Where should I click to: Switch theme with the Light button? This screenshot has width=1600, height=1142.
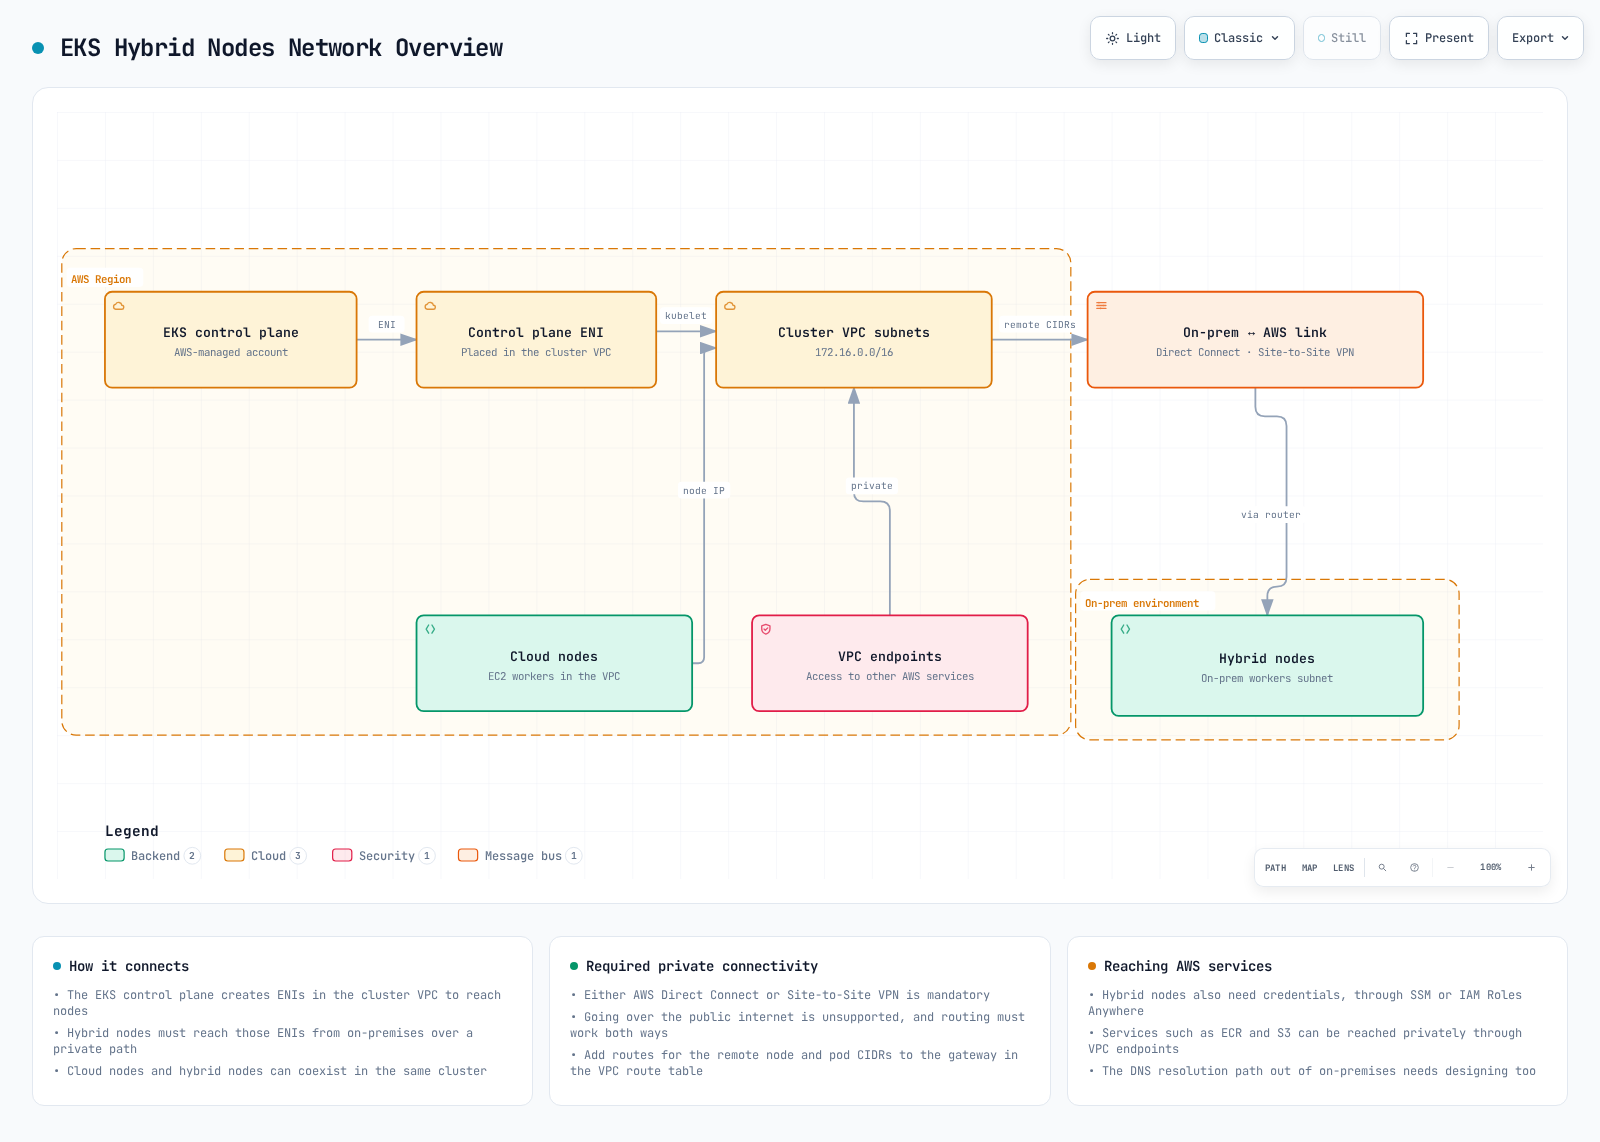point(1133,38)
